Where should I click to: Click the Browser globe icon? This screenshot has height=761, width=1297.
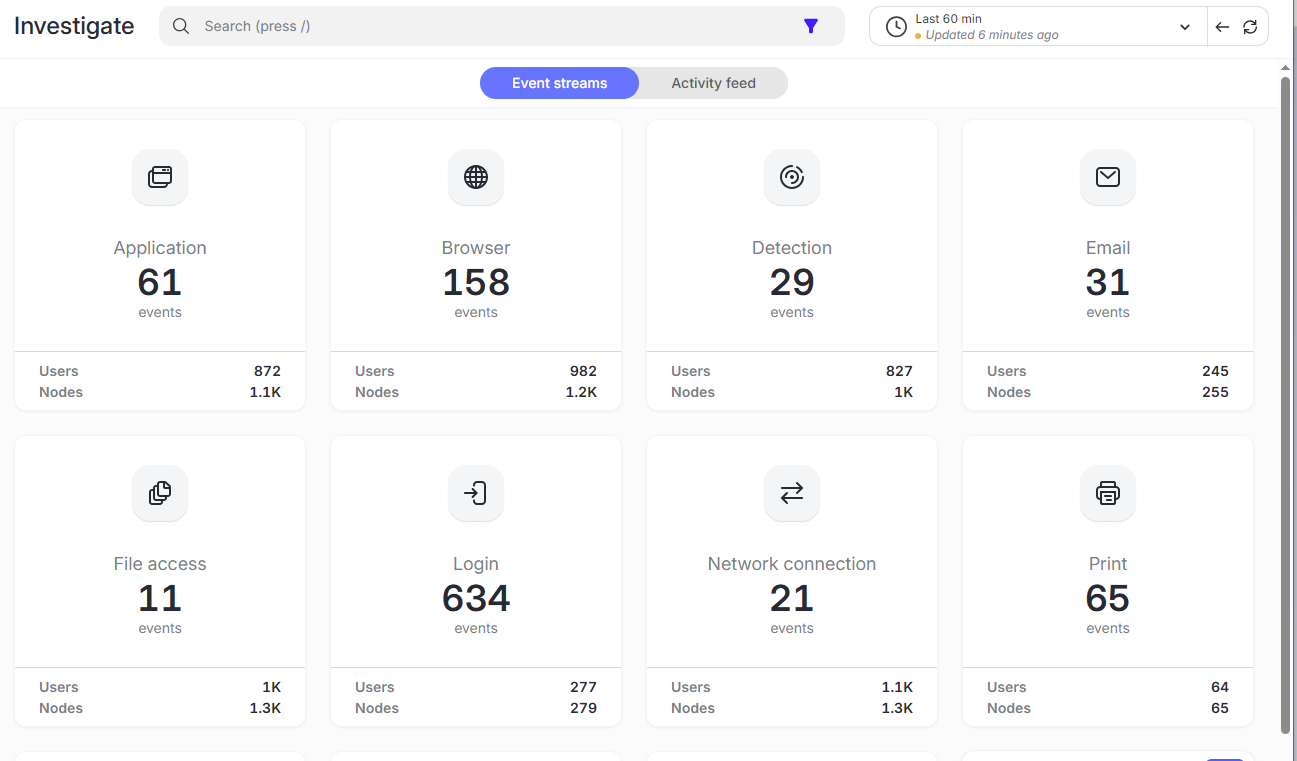476,178
